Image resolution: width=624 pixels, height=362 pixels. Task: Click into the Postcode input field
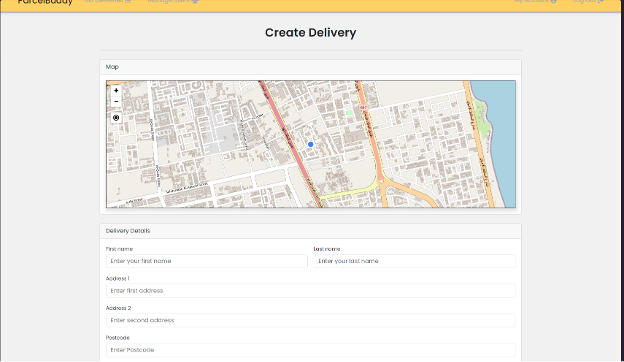[x=311, y=350]
